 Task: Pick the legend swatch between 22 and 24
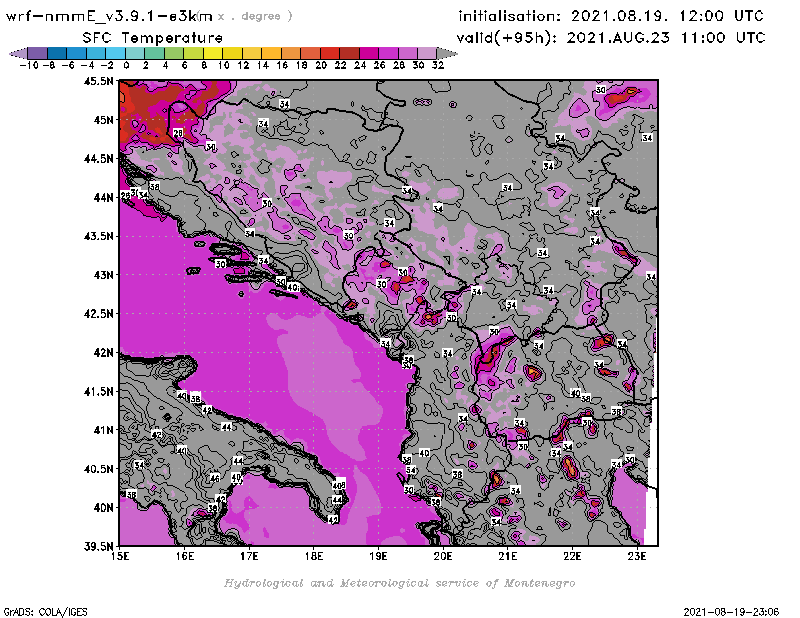pos(349,53)
